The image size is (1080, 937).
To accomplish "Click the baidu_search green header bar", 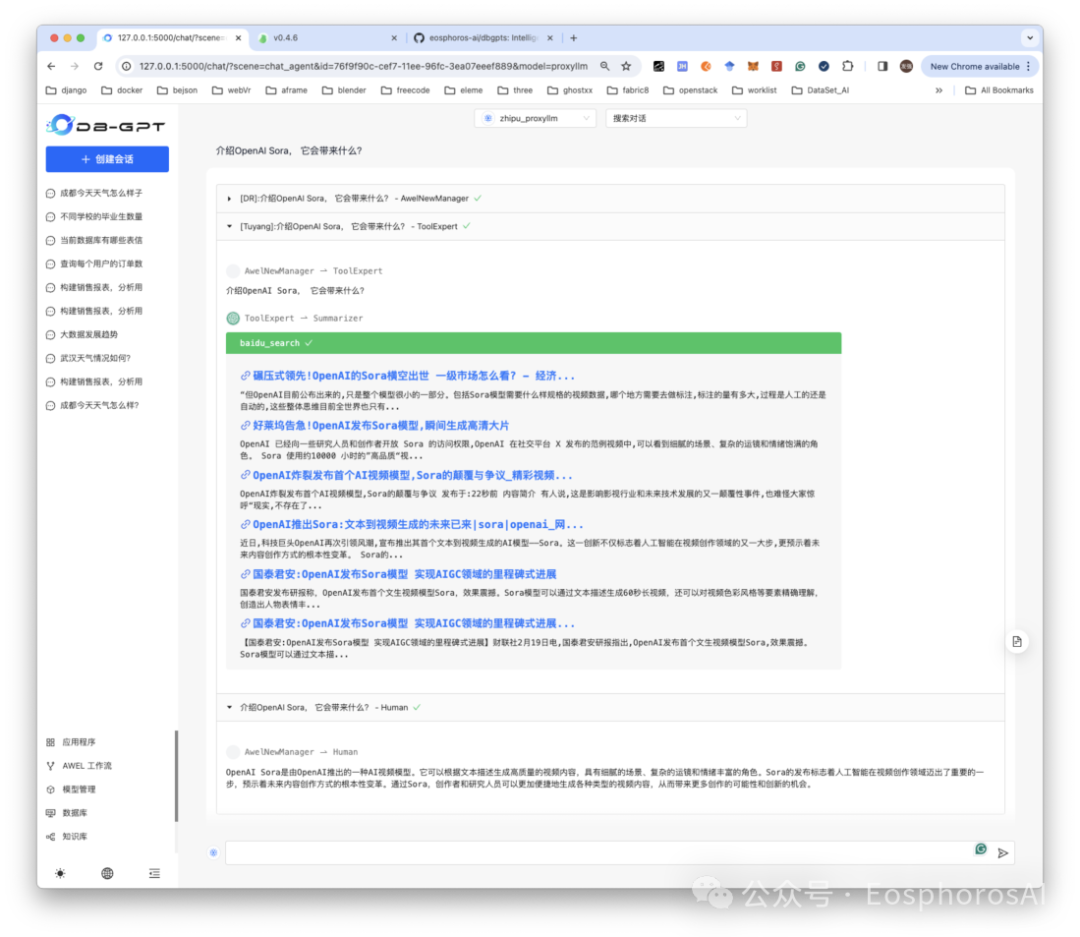I will click(533, 343).
